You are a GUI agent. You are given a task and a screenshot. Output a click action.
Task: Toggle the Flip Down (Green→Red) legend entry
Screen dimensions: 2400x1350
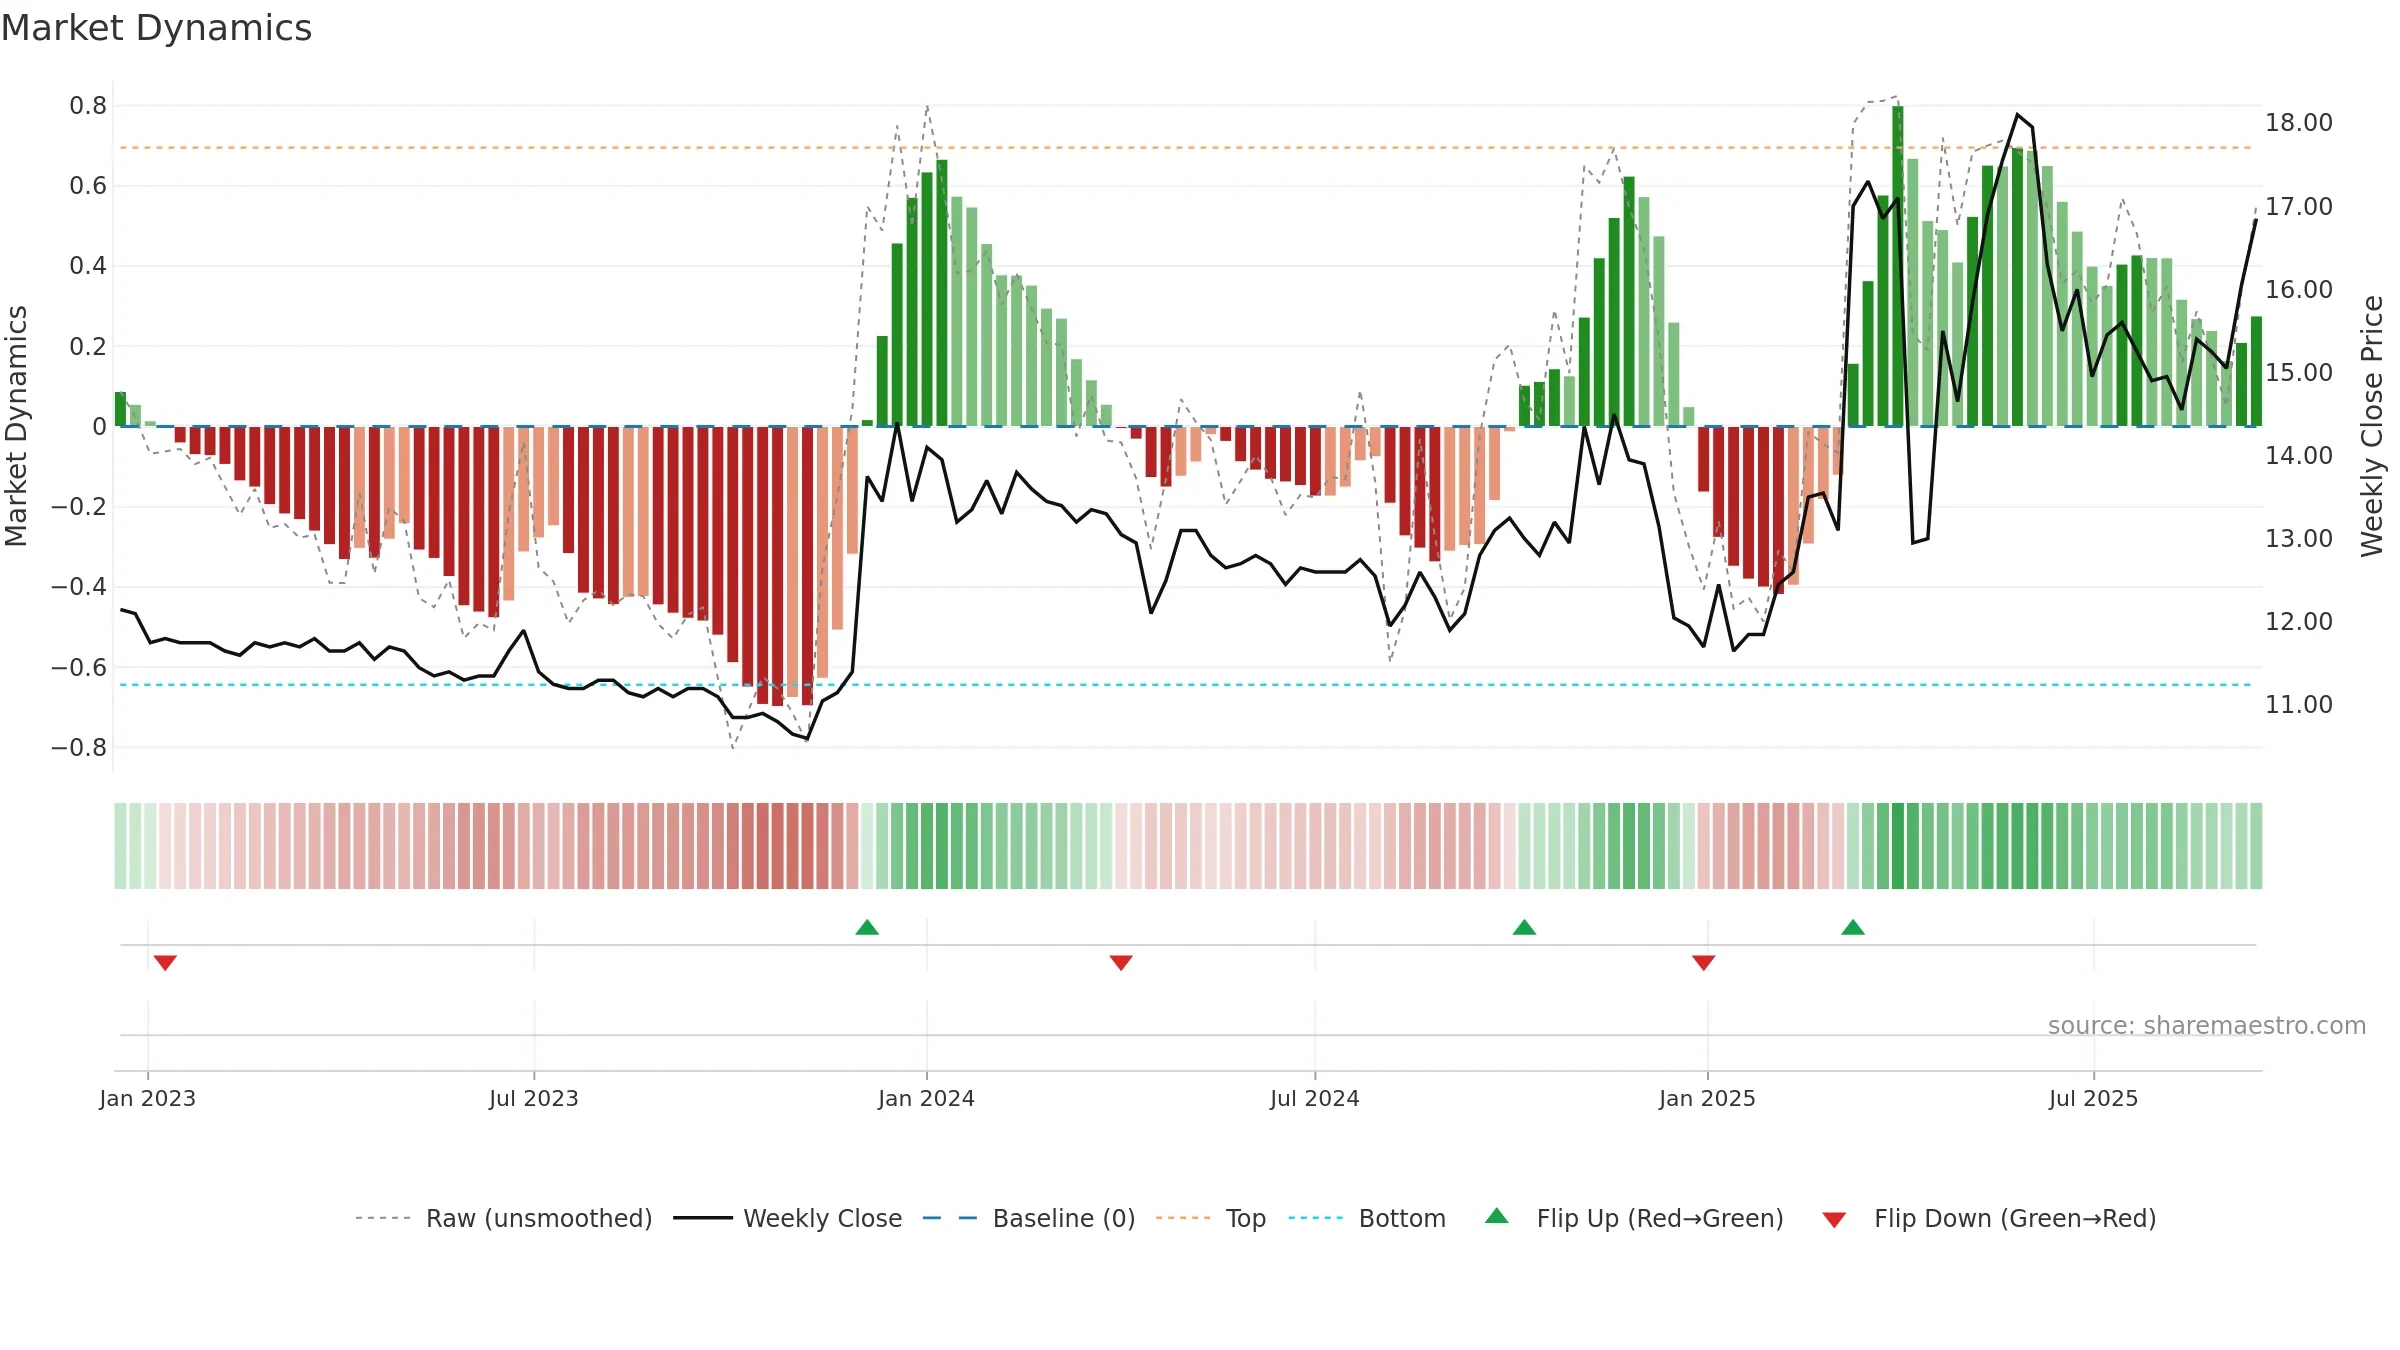[1989, 1218]
